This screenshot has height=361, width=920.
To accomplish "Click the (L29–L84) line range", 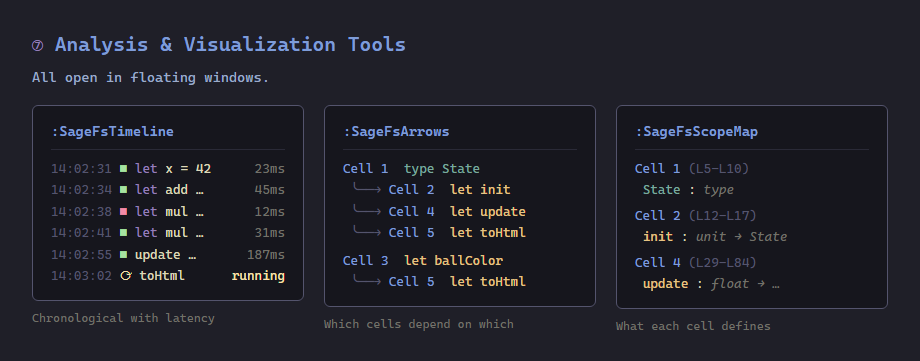I will pos(722,262).
